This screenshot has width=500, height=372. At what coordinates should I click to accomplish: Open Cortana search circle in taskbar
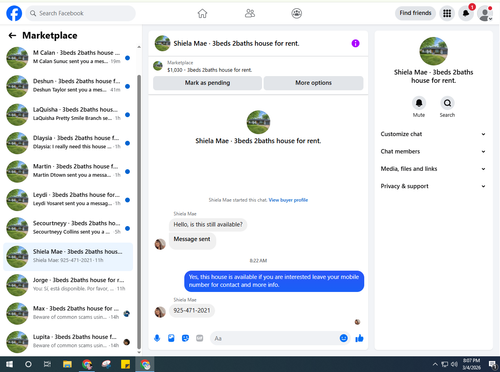[x=28, y=364]
